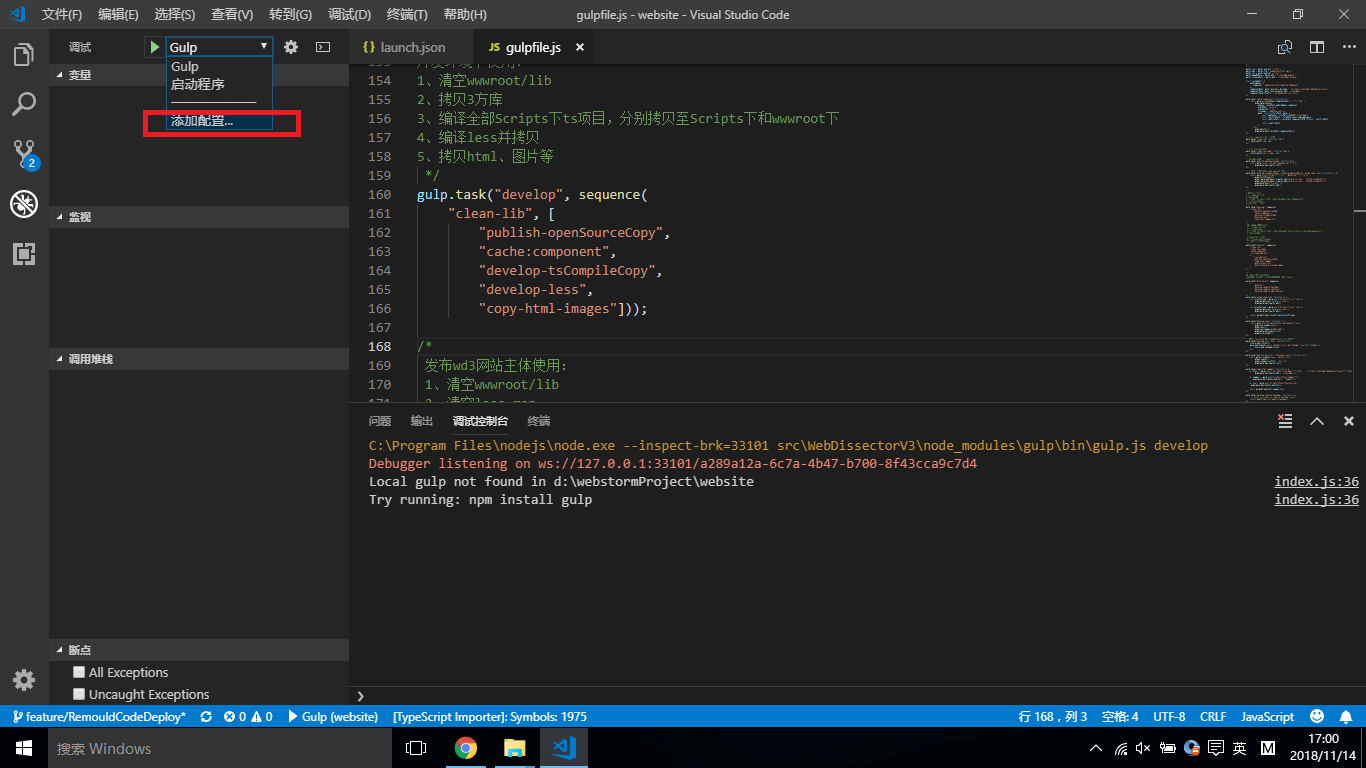This screenshot has height=768, width=1366.
Task: Click the notification bell in status bar
Action: [x=1346, y=716]
